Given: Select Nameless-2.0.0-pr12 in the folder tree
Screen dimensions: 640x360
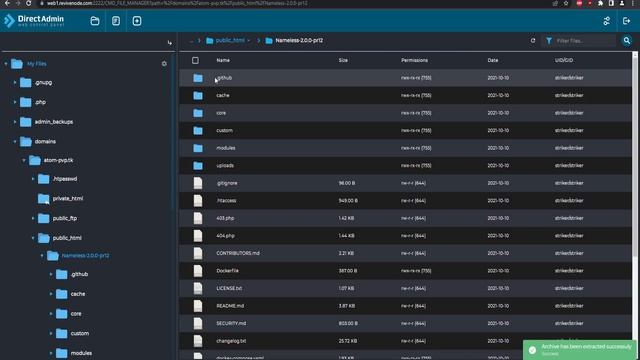Looking at the screenshot, I should click(85, 256).
